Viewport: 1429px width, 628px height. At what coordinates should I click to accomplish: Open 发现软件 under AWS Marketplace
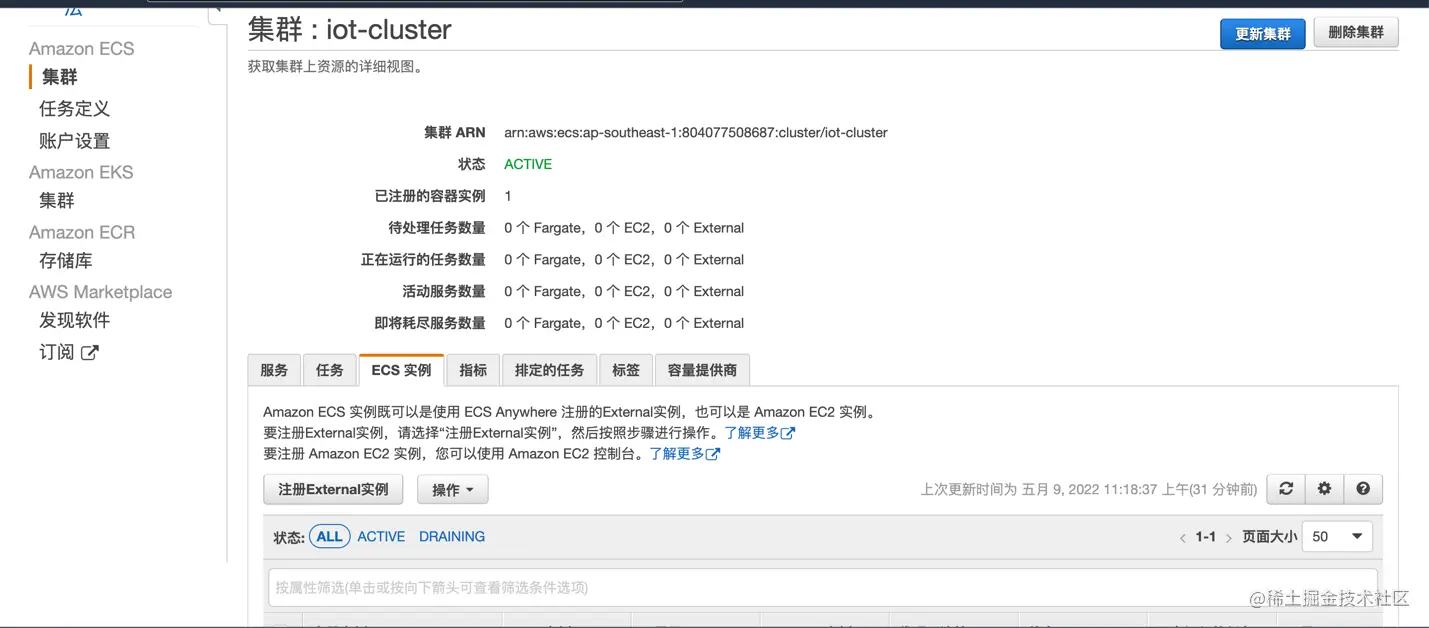coord(74,321)
